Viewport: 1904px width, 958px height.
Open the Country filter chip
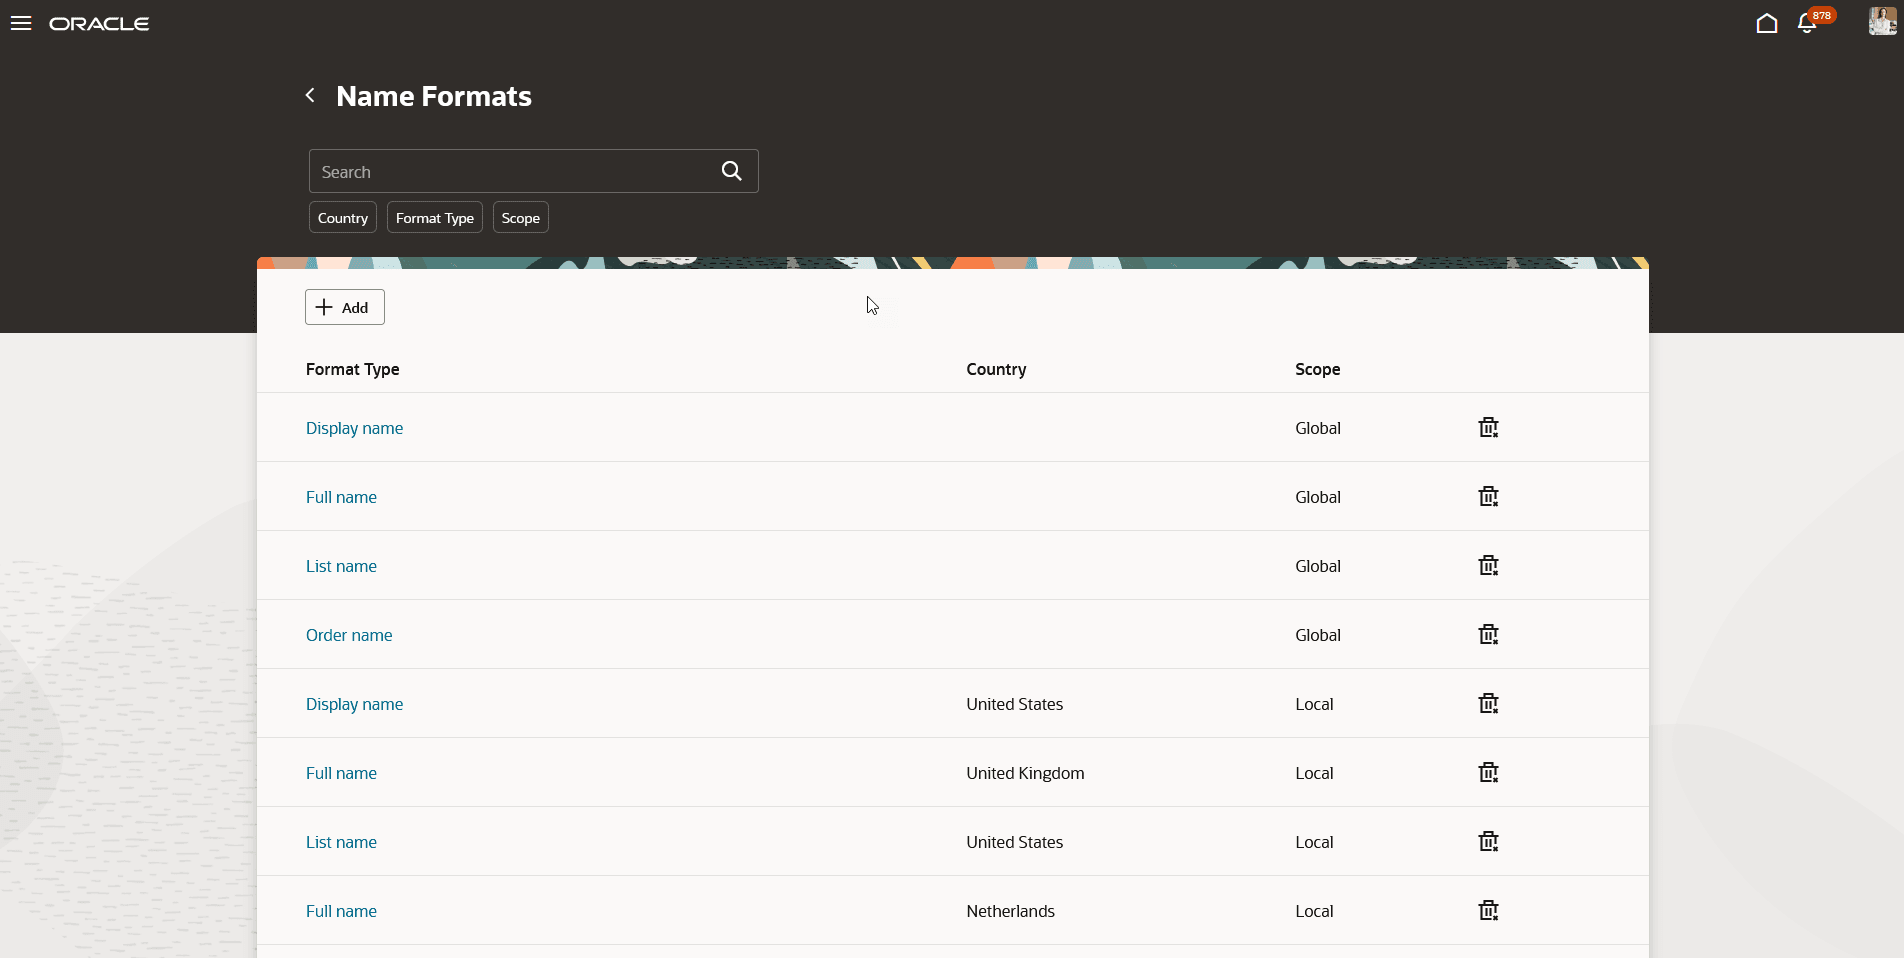[x=343, y=218]
